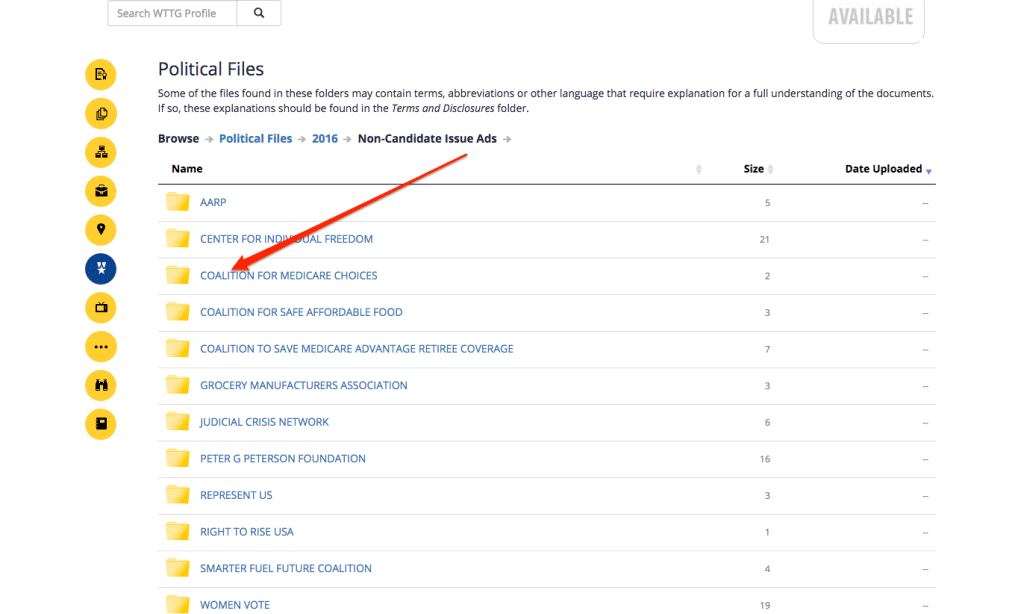Open the AARP folder icon

pyautogui.click(x=178, y=202)
